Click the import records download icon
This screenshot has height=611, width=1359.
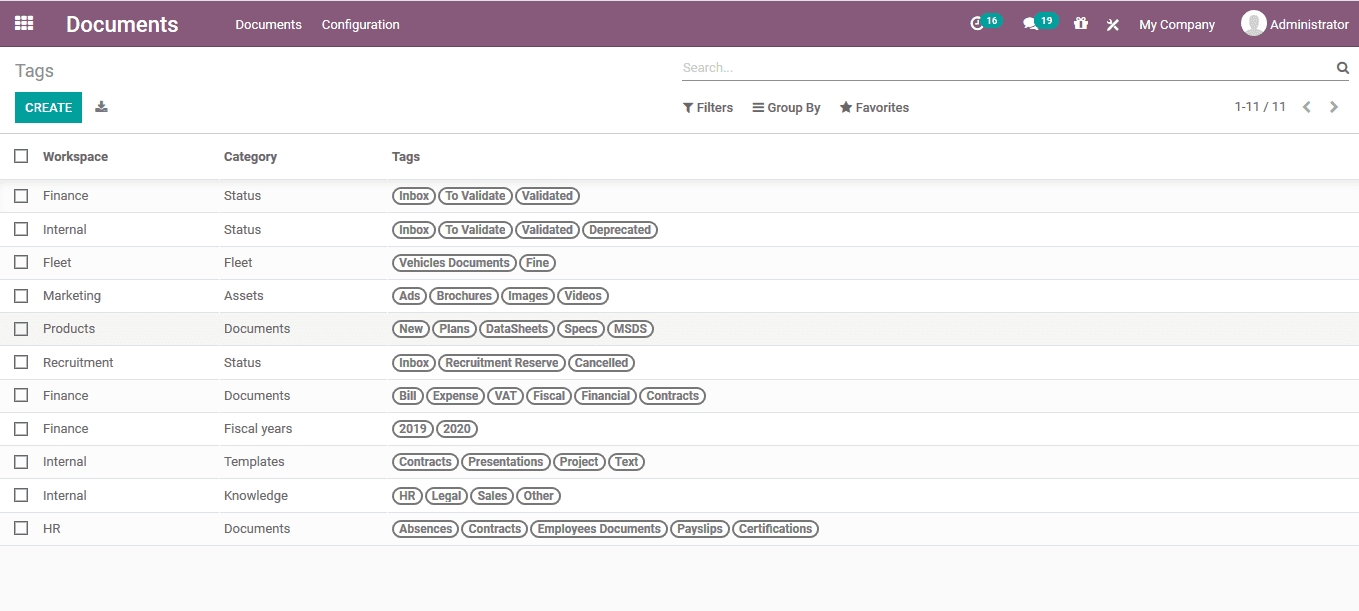101,107
